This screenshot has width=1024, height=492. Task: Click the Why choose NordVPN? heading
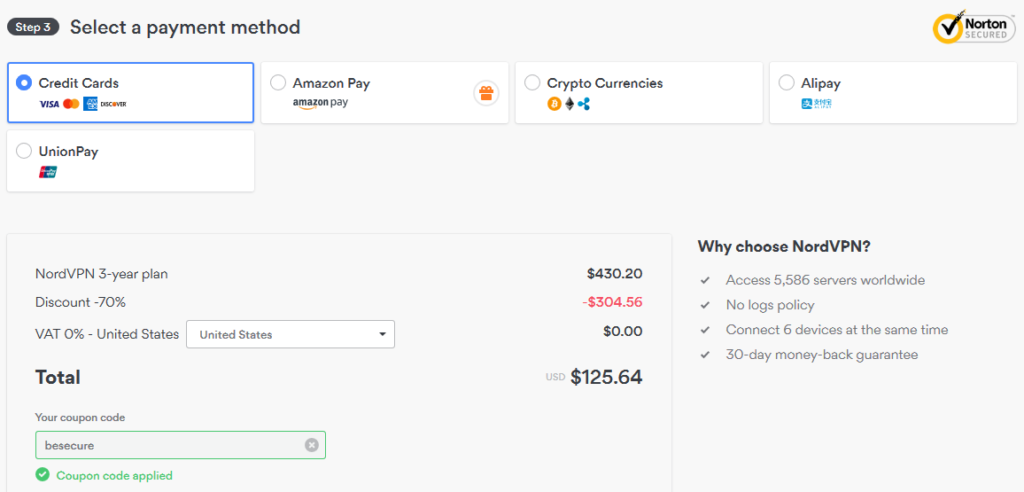[784, 246]
